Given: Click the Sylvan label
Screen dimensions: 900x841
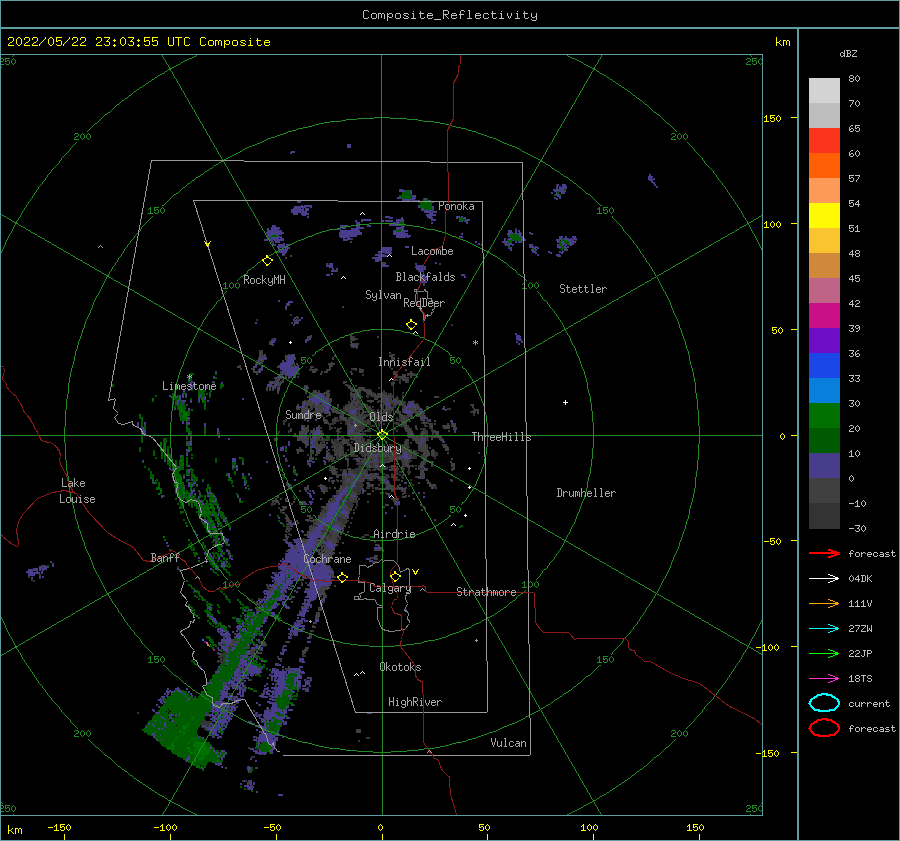Looking at the screenshot, I should 383,295.
